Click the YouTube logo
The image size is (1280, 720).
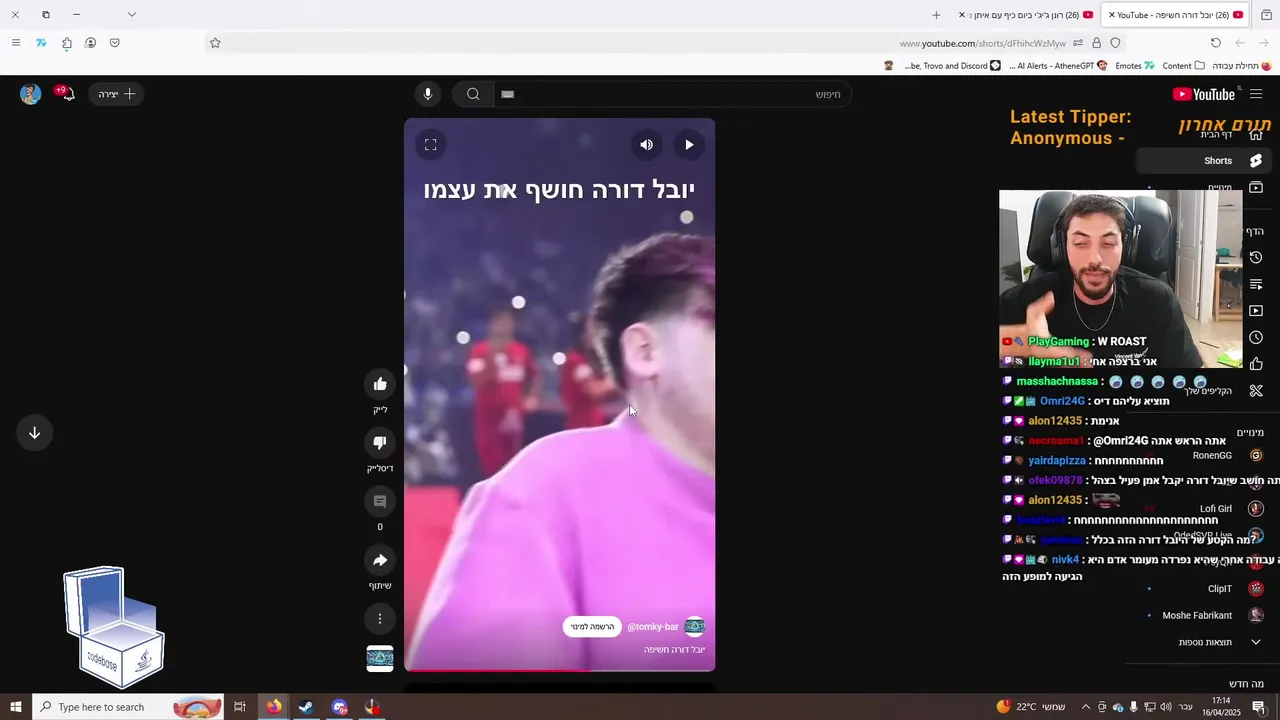1204,94
